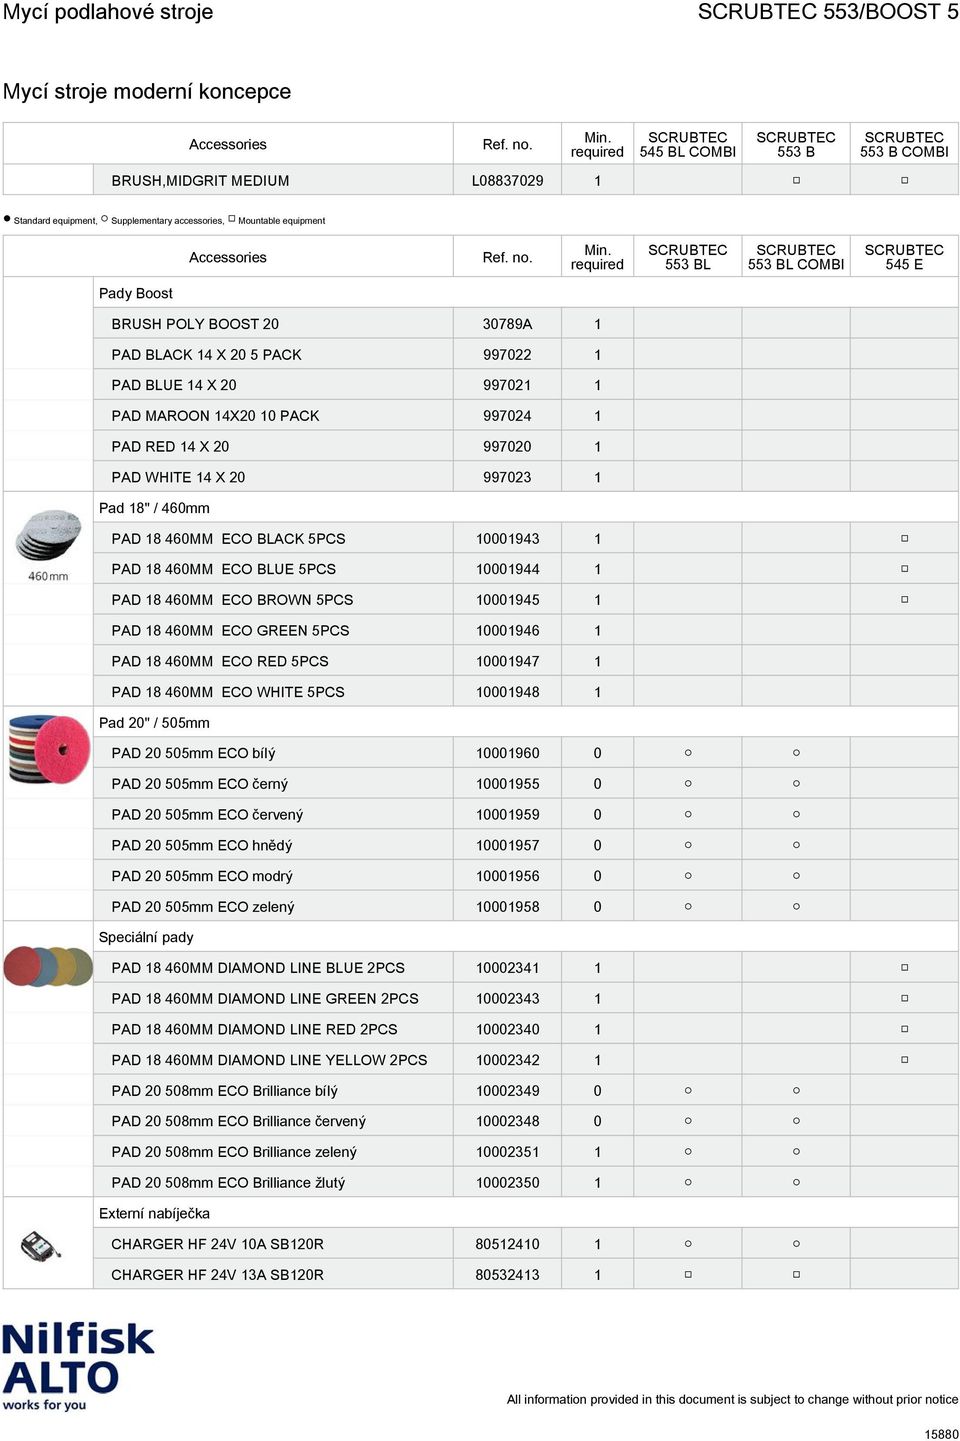Click the special diamond pads image

click(x=48, y=966)
